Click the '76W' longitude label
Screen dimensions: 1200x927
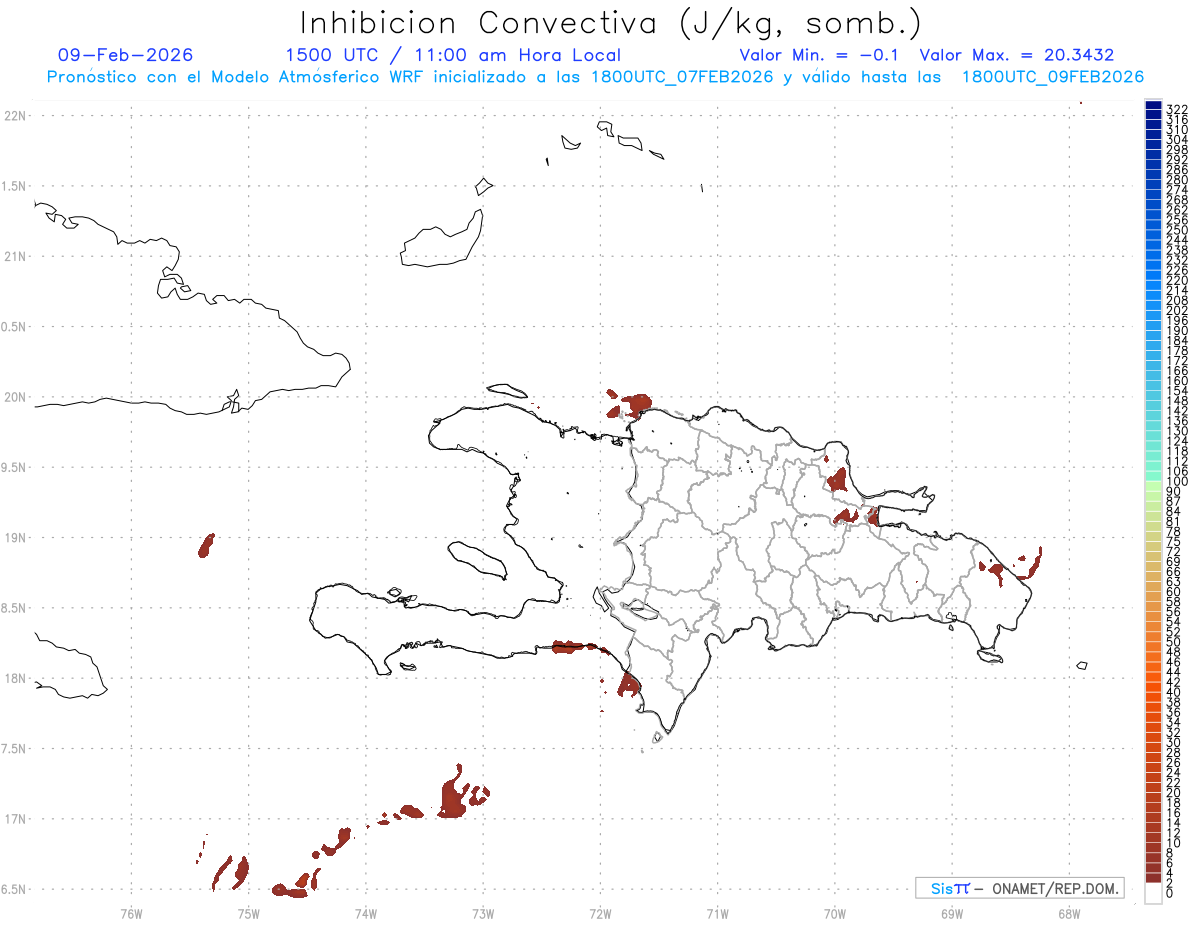point(131,912)
